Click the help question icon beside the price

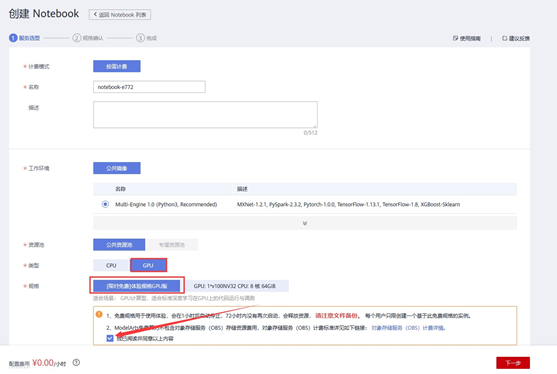76,363
